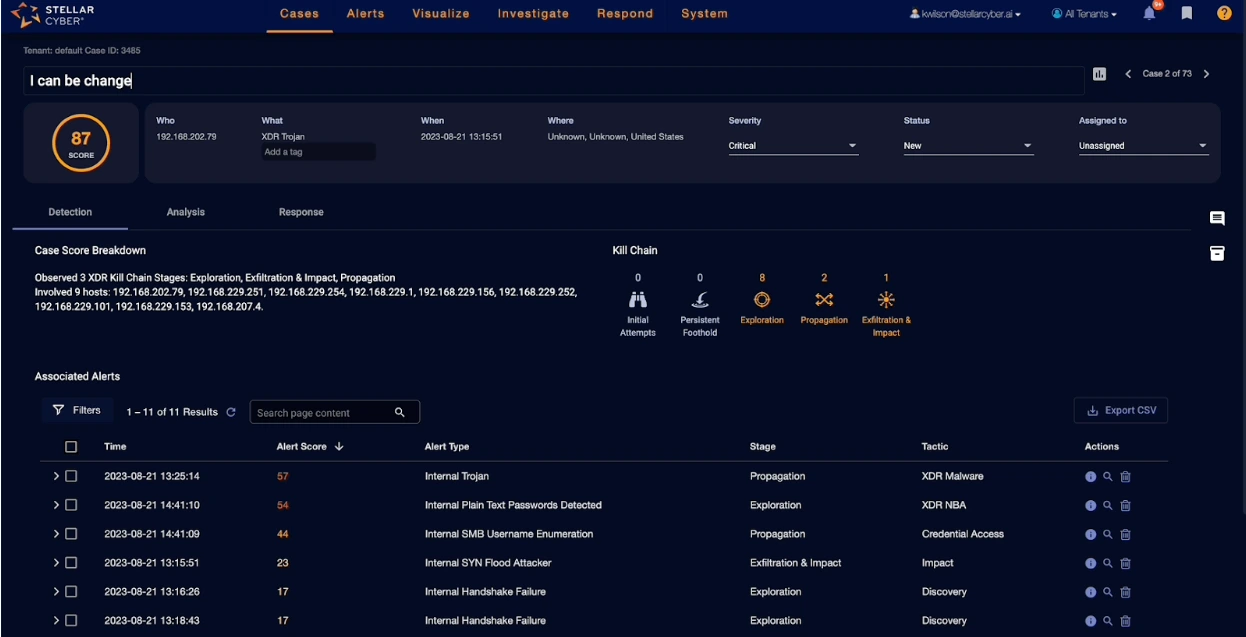Click the 87 score circle
The width and height of the screenshot is (1246, 637).
(81, 144)
